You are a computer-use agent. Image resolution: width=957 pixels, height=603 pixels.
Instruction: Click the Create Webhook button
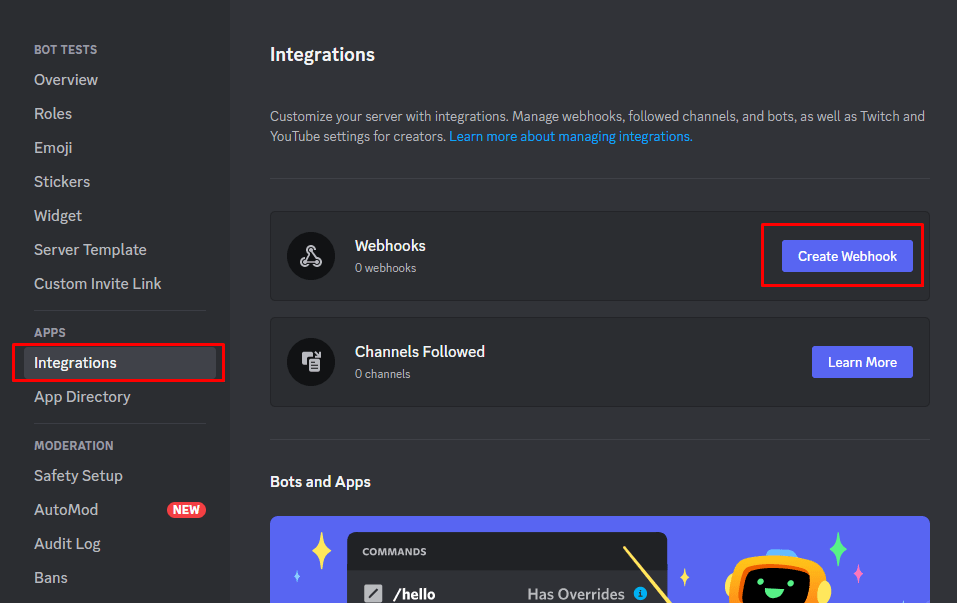(x=846, y=256)
